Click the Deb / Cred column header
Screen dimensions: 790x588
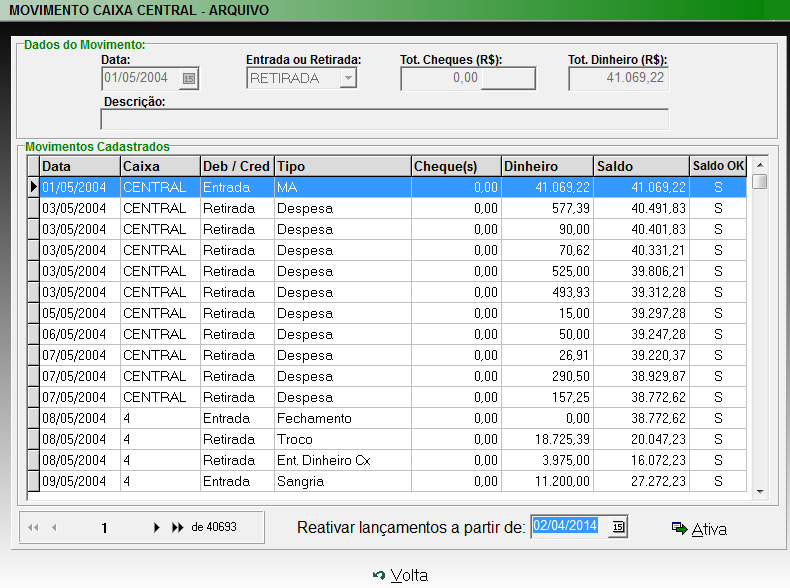pos(237,166)
